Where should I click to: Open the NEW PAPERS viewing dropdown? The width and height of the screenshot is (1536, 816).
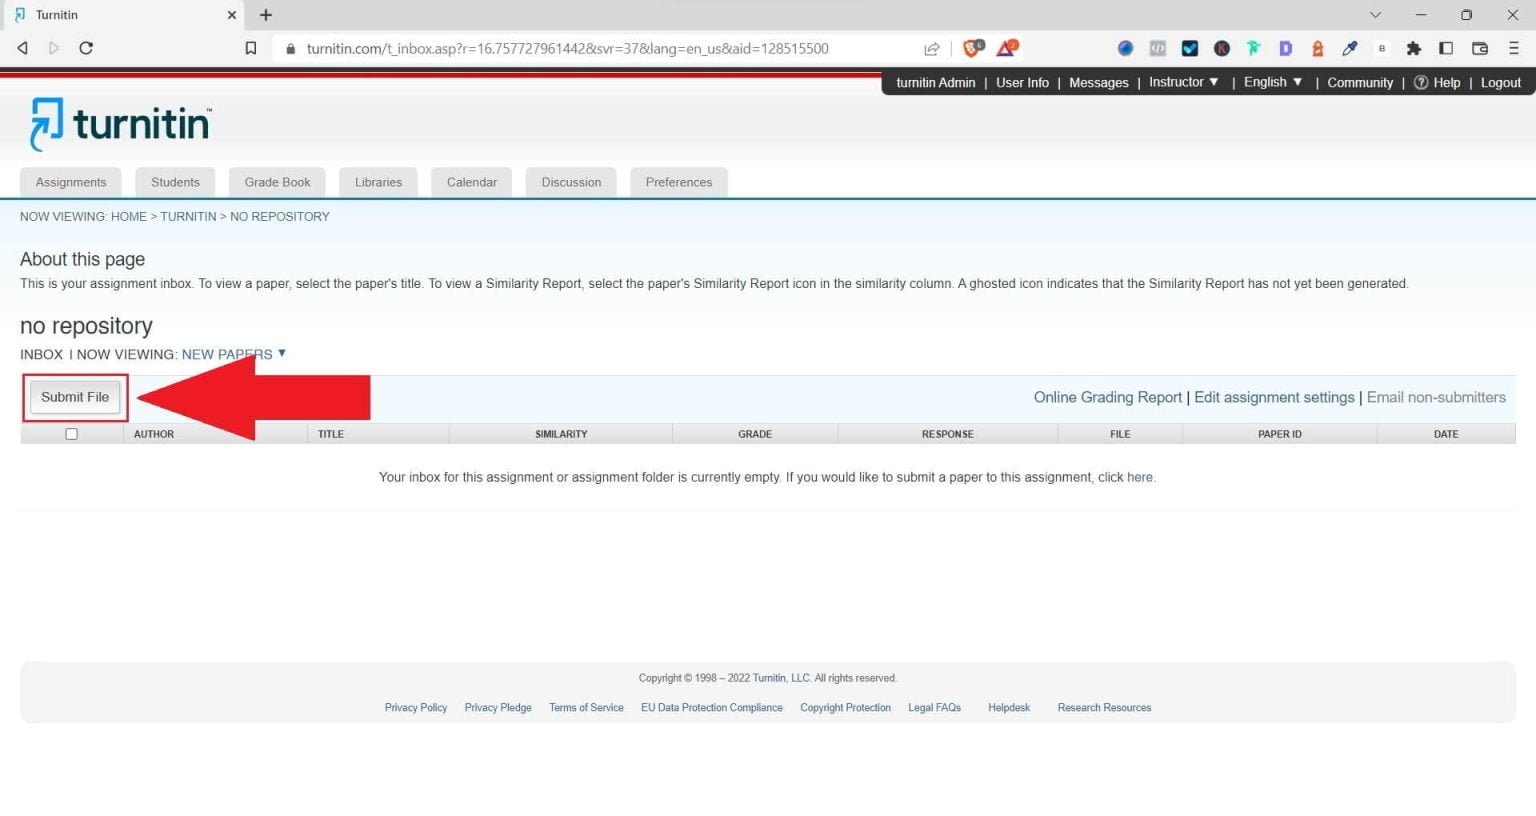[234, 354]
